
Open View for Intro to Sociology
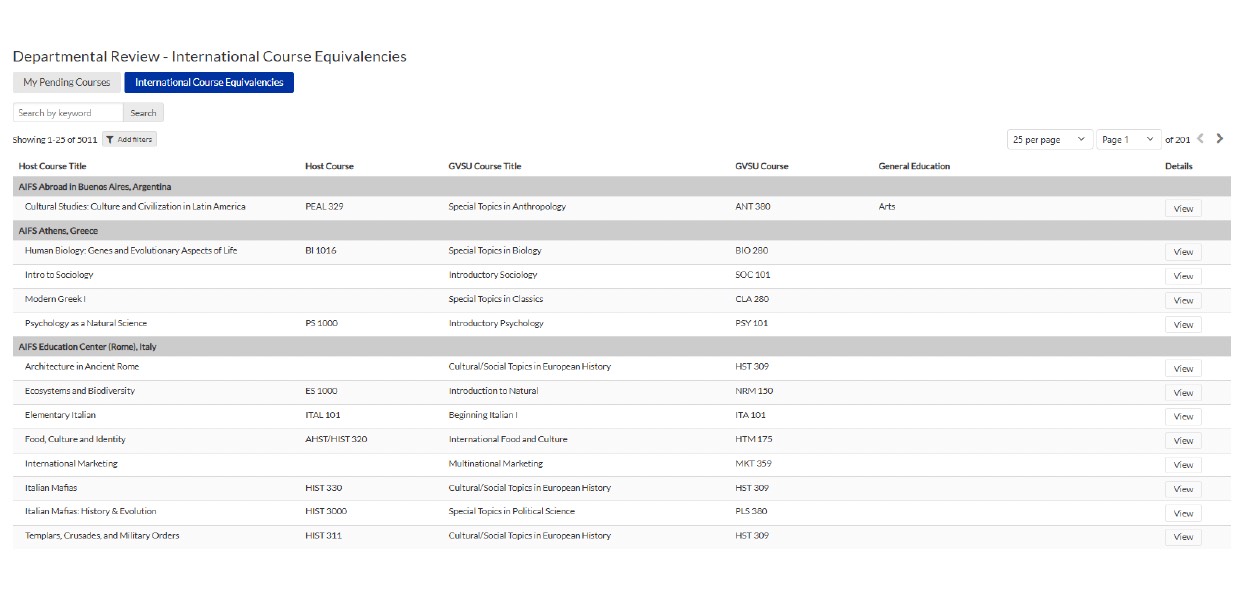(1183, 276)
